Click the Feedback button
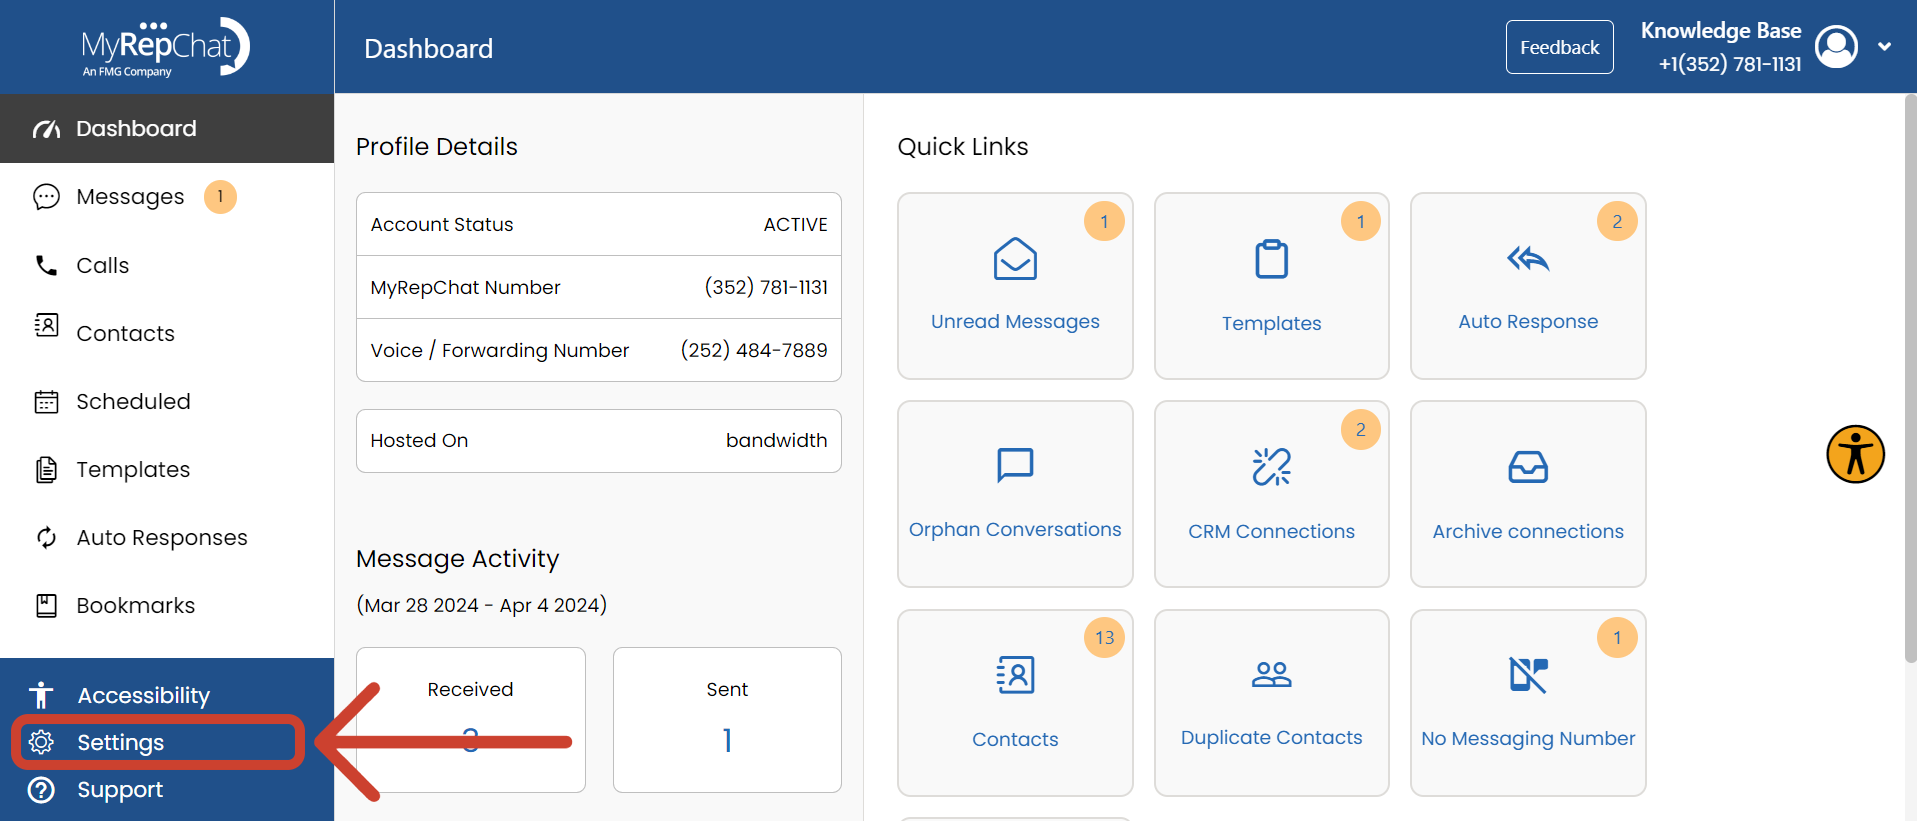1917x821 pixels. pyautogui.click(x=1559, y=47)
